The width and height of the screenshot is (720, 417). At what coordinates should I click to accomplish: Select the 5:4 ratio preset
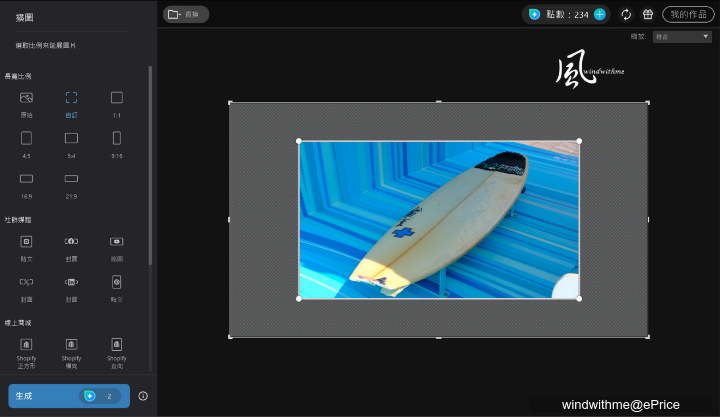pyautogui.click(x=71, y=138)
